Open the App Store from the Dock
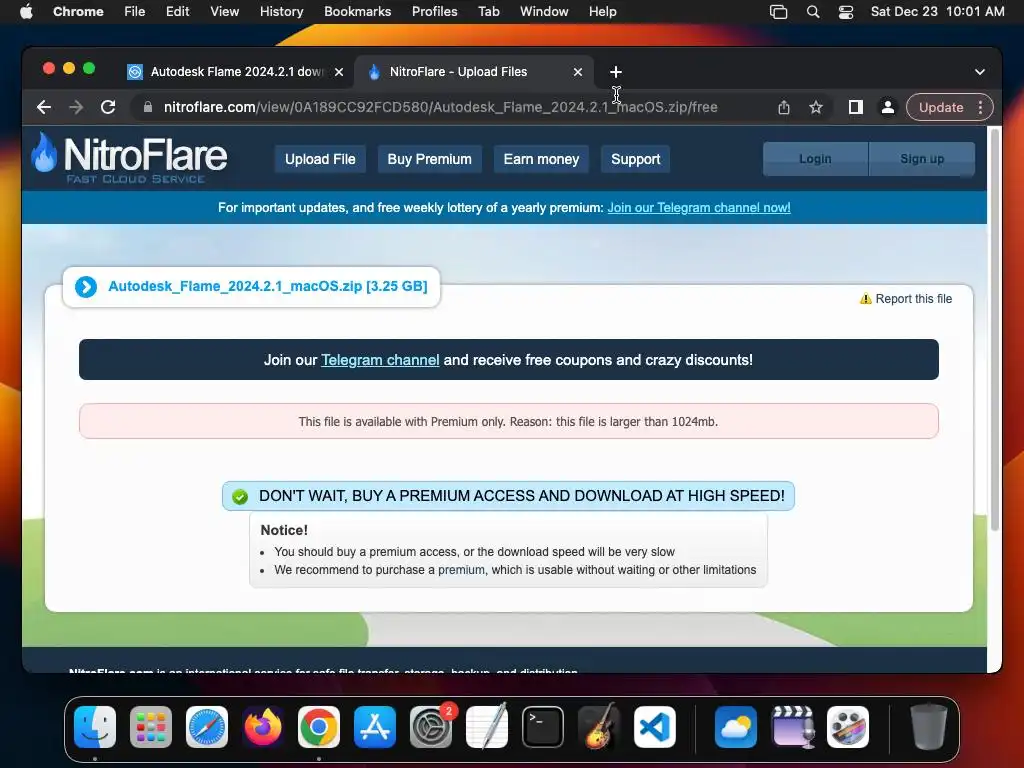This screenshot has height=768, width=1024. click(375, 727)
